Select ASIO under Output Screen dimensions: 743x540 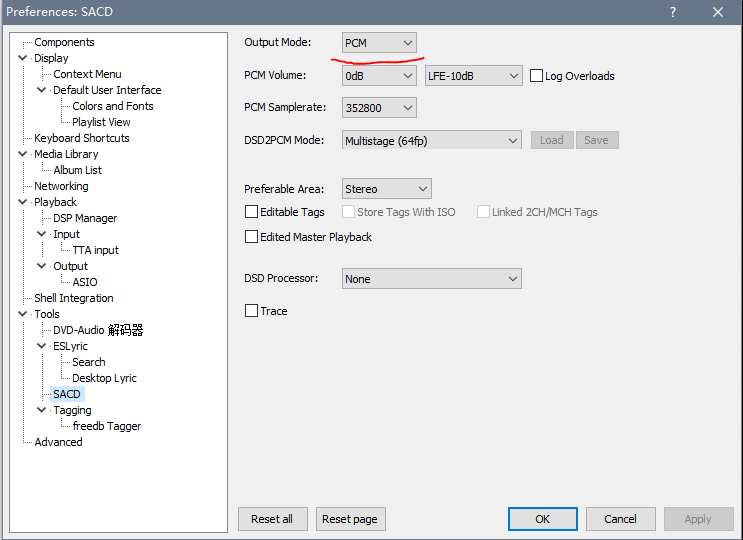tap(85, 282)
